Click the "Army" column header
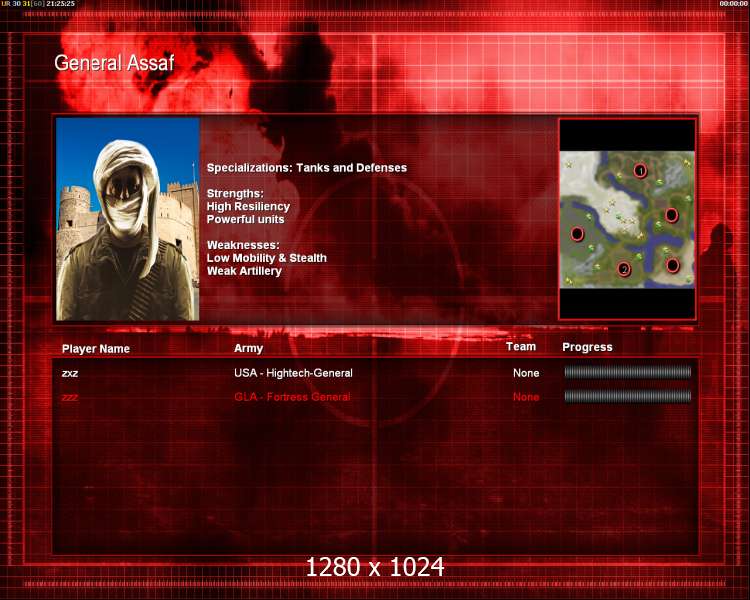The height and width of the screenshot is (600, 750). [x=248, y=348]
